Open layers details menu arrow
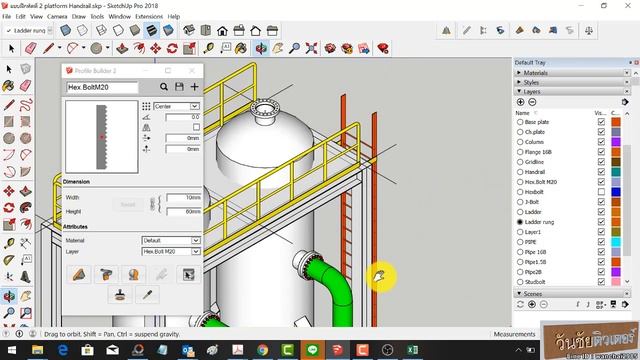 [x=625, y=102]
